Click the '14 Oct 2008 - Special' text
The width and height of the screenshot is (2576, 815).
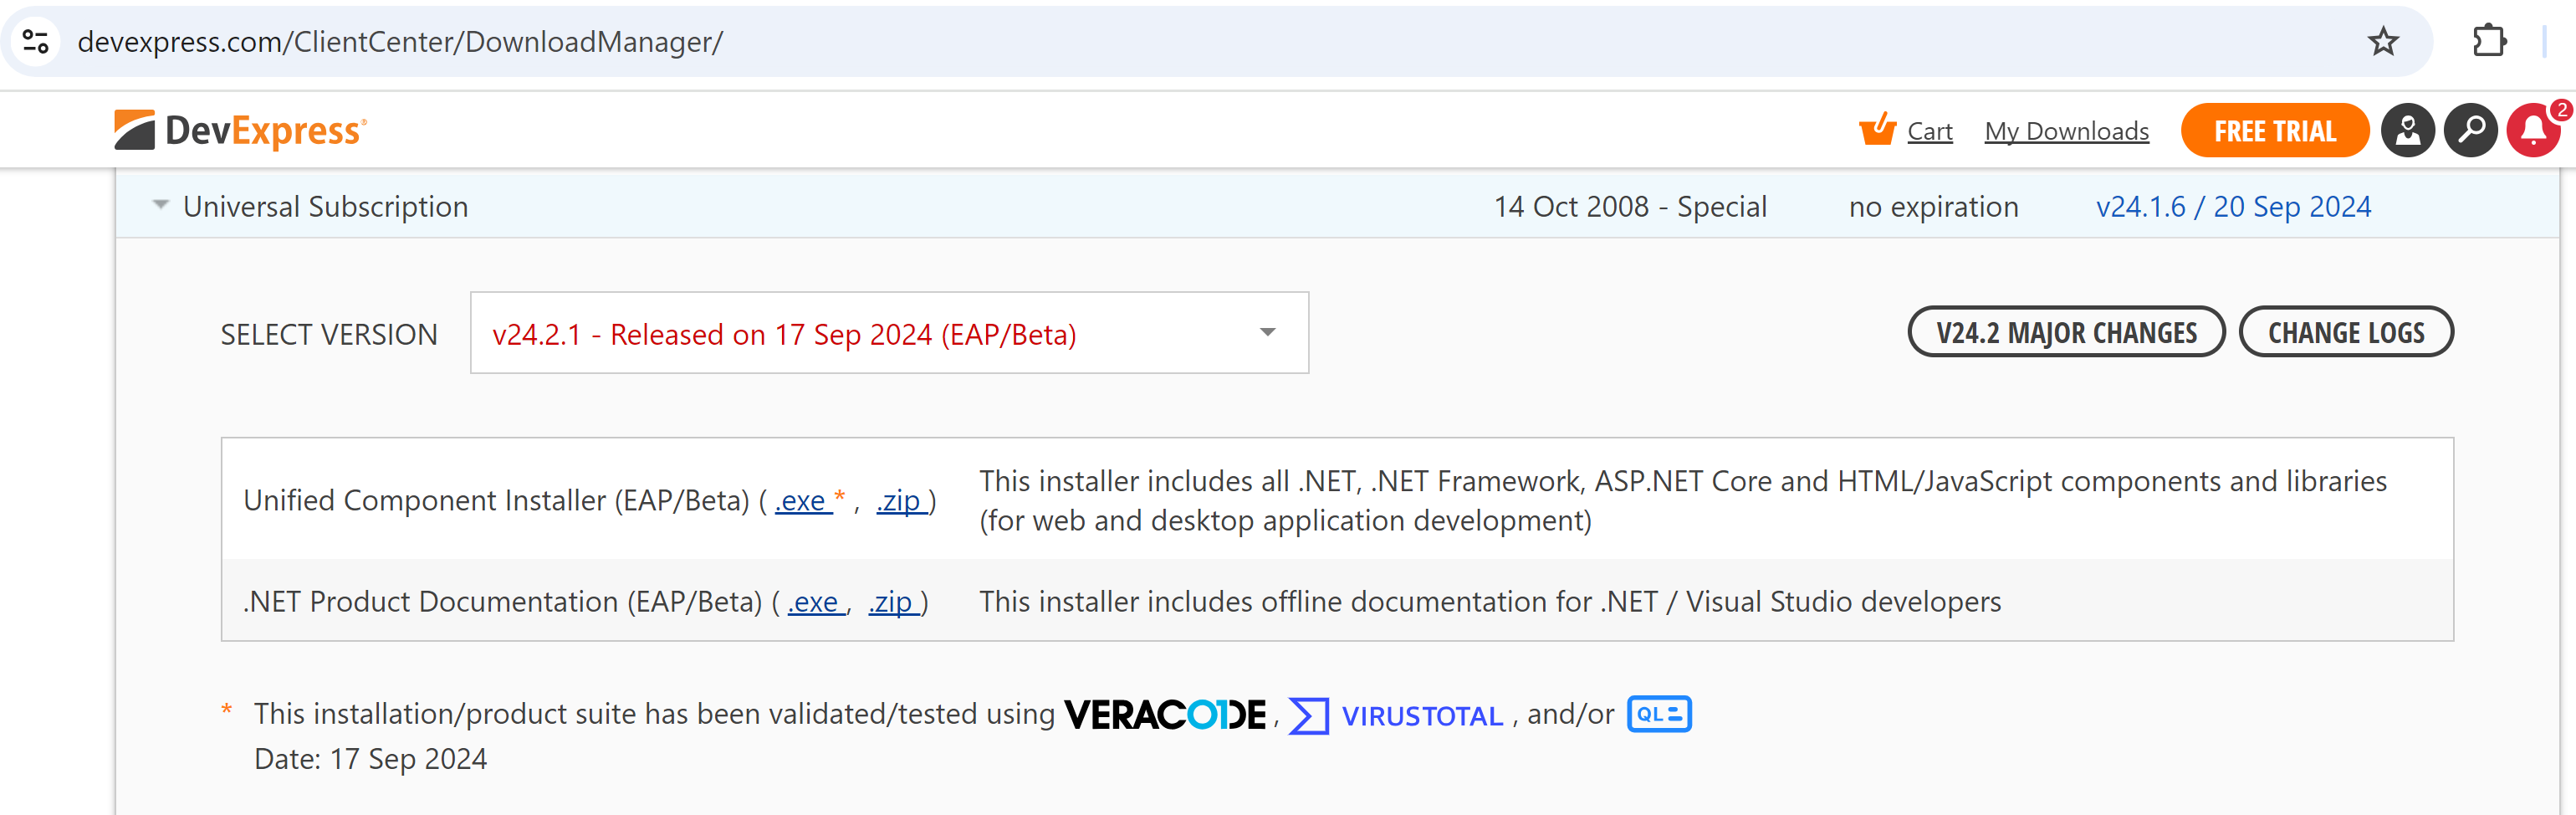(1630, 206)
